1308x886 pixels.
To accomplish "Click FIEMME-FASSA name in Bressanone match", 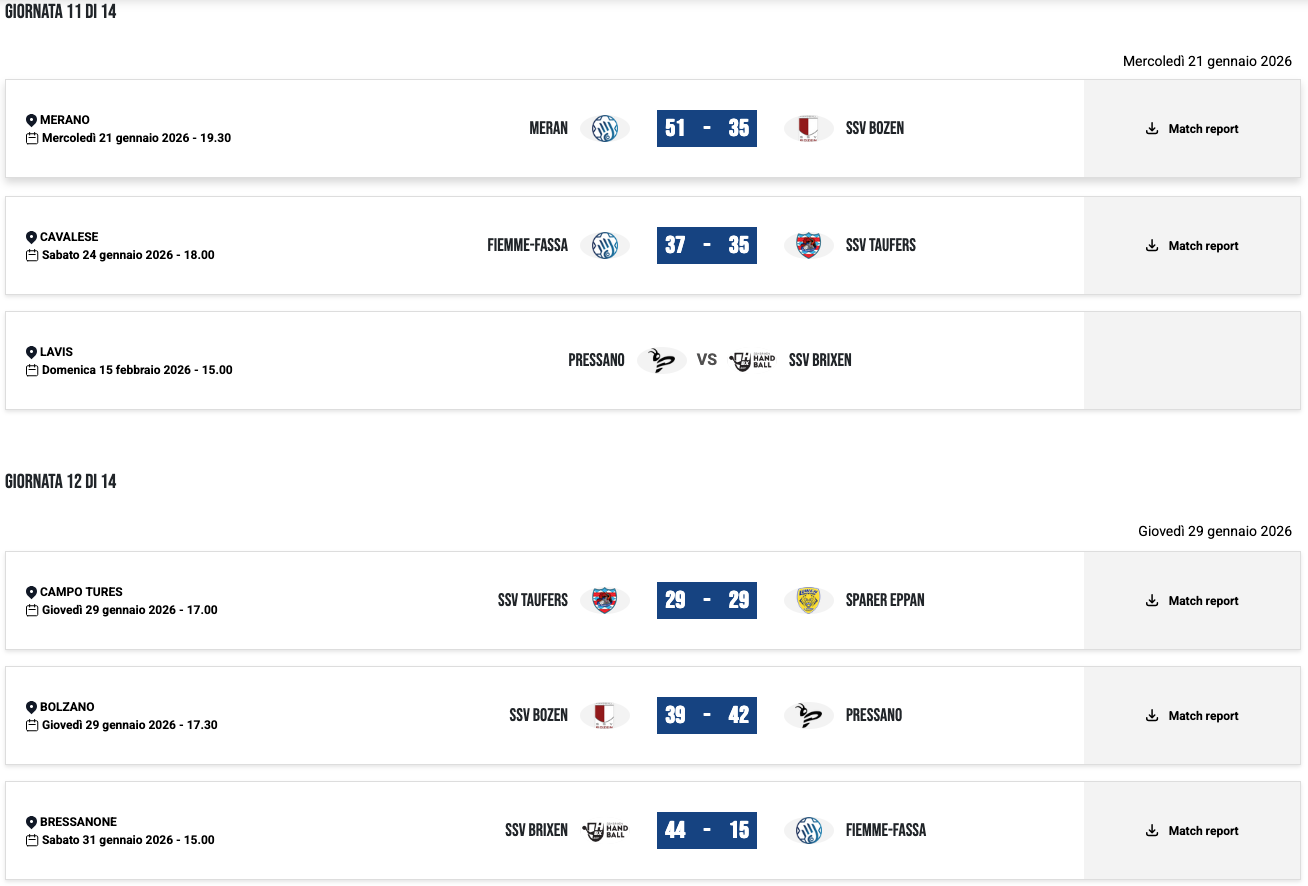I will point(885,830).
